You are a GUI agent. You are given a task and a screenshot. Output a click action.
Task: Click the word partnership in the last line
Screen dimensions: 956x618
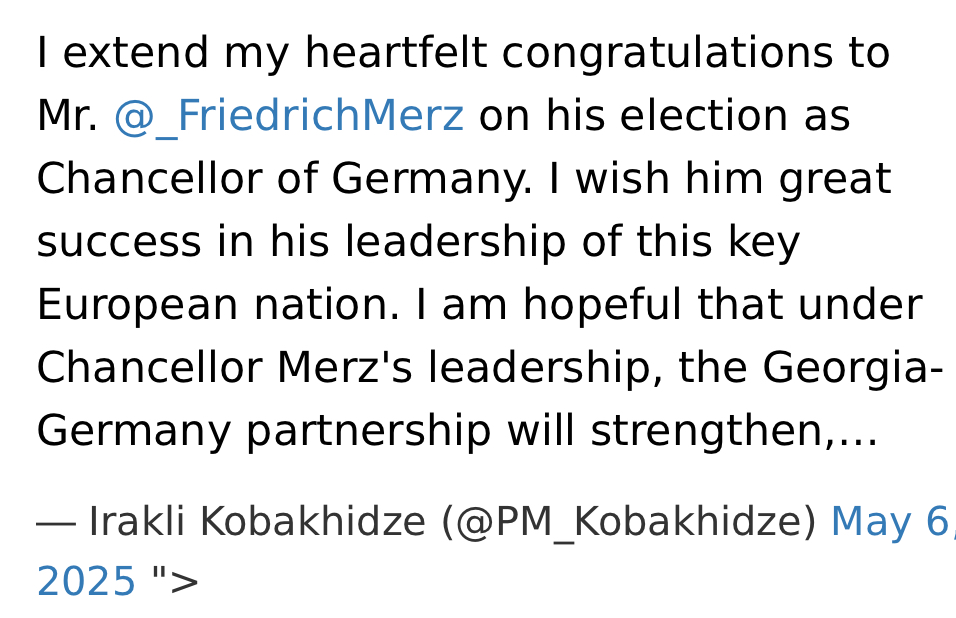tap(368, 432)
